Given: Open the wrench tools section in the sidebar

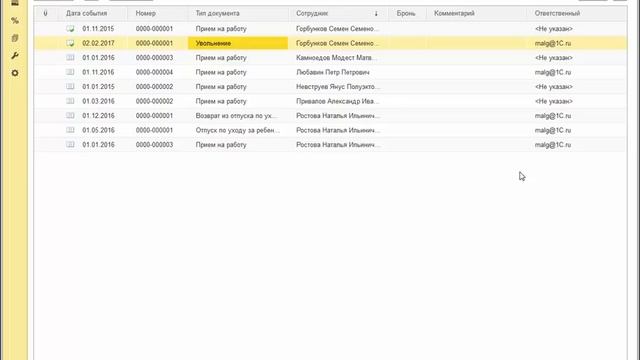Looking at the screenshot, I should coord(15,56).
